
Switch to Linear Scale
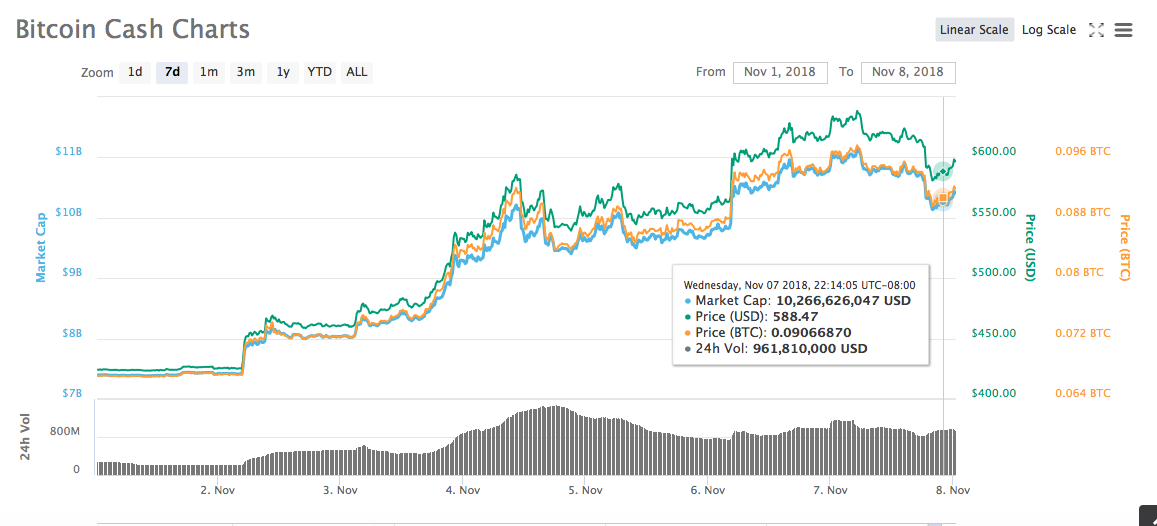tap(974, 30)
